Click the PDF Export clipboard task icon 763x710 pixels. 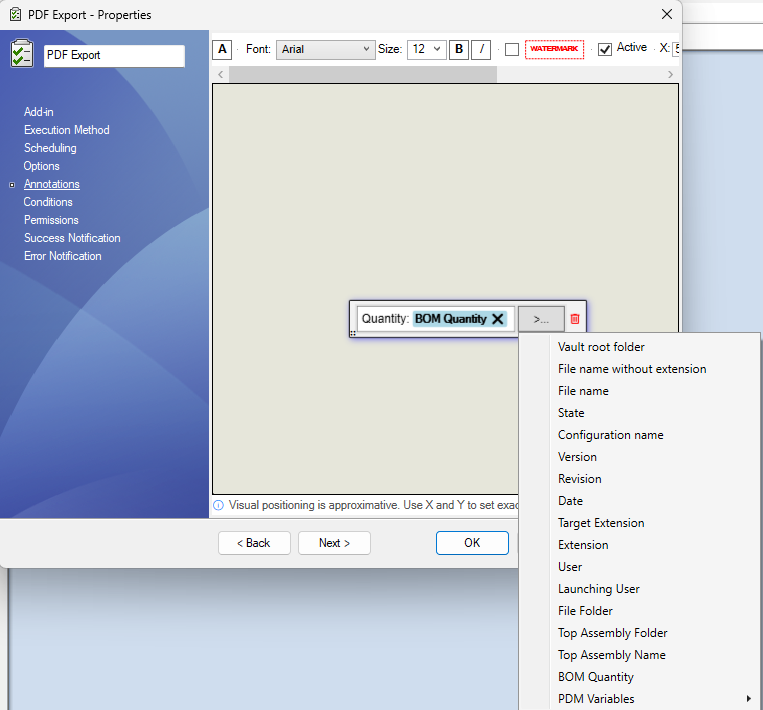(21, 53)
